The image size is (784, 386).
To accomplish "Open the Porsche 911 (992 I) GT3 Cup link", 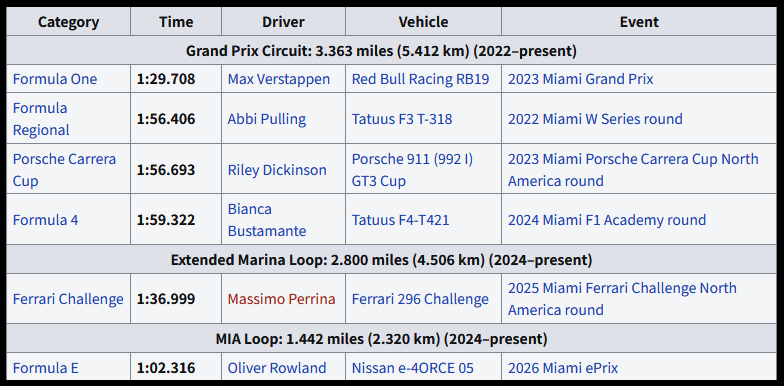I will click(x=412, y=170).
